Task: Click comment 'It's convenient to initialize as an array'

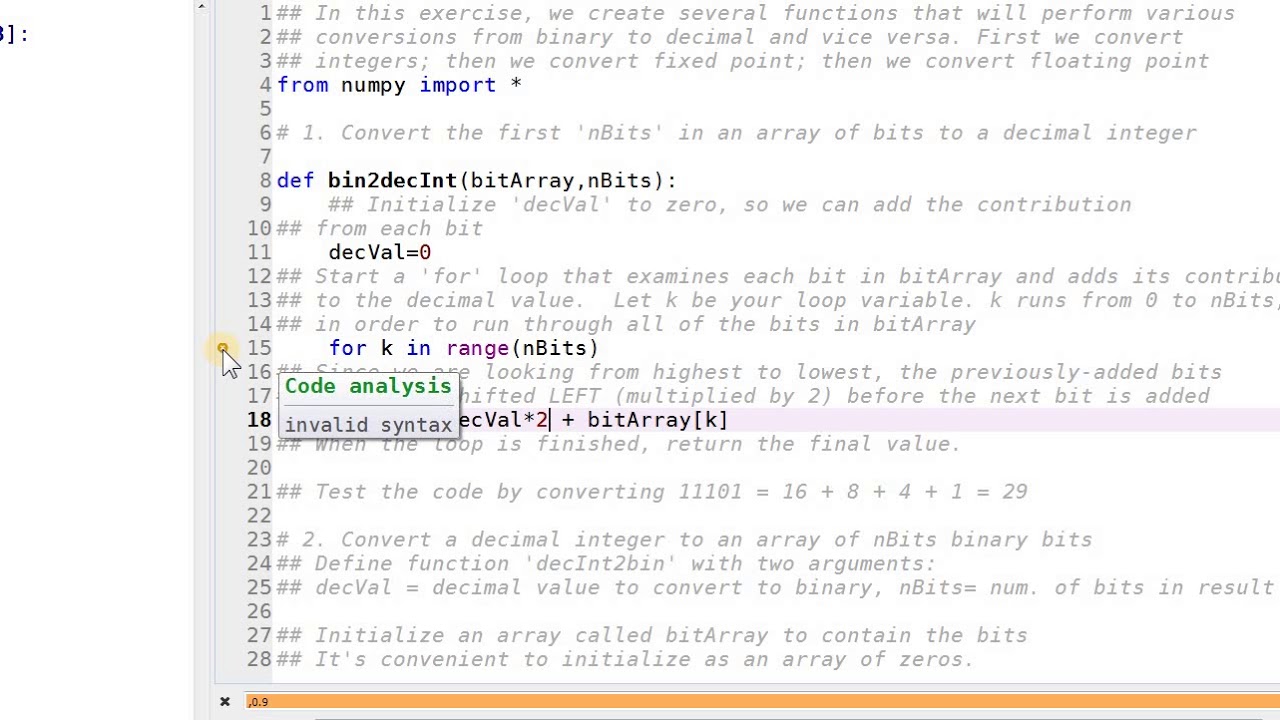Action: [x=625, y=660]
